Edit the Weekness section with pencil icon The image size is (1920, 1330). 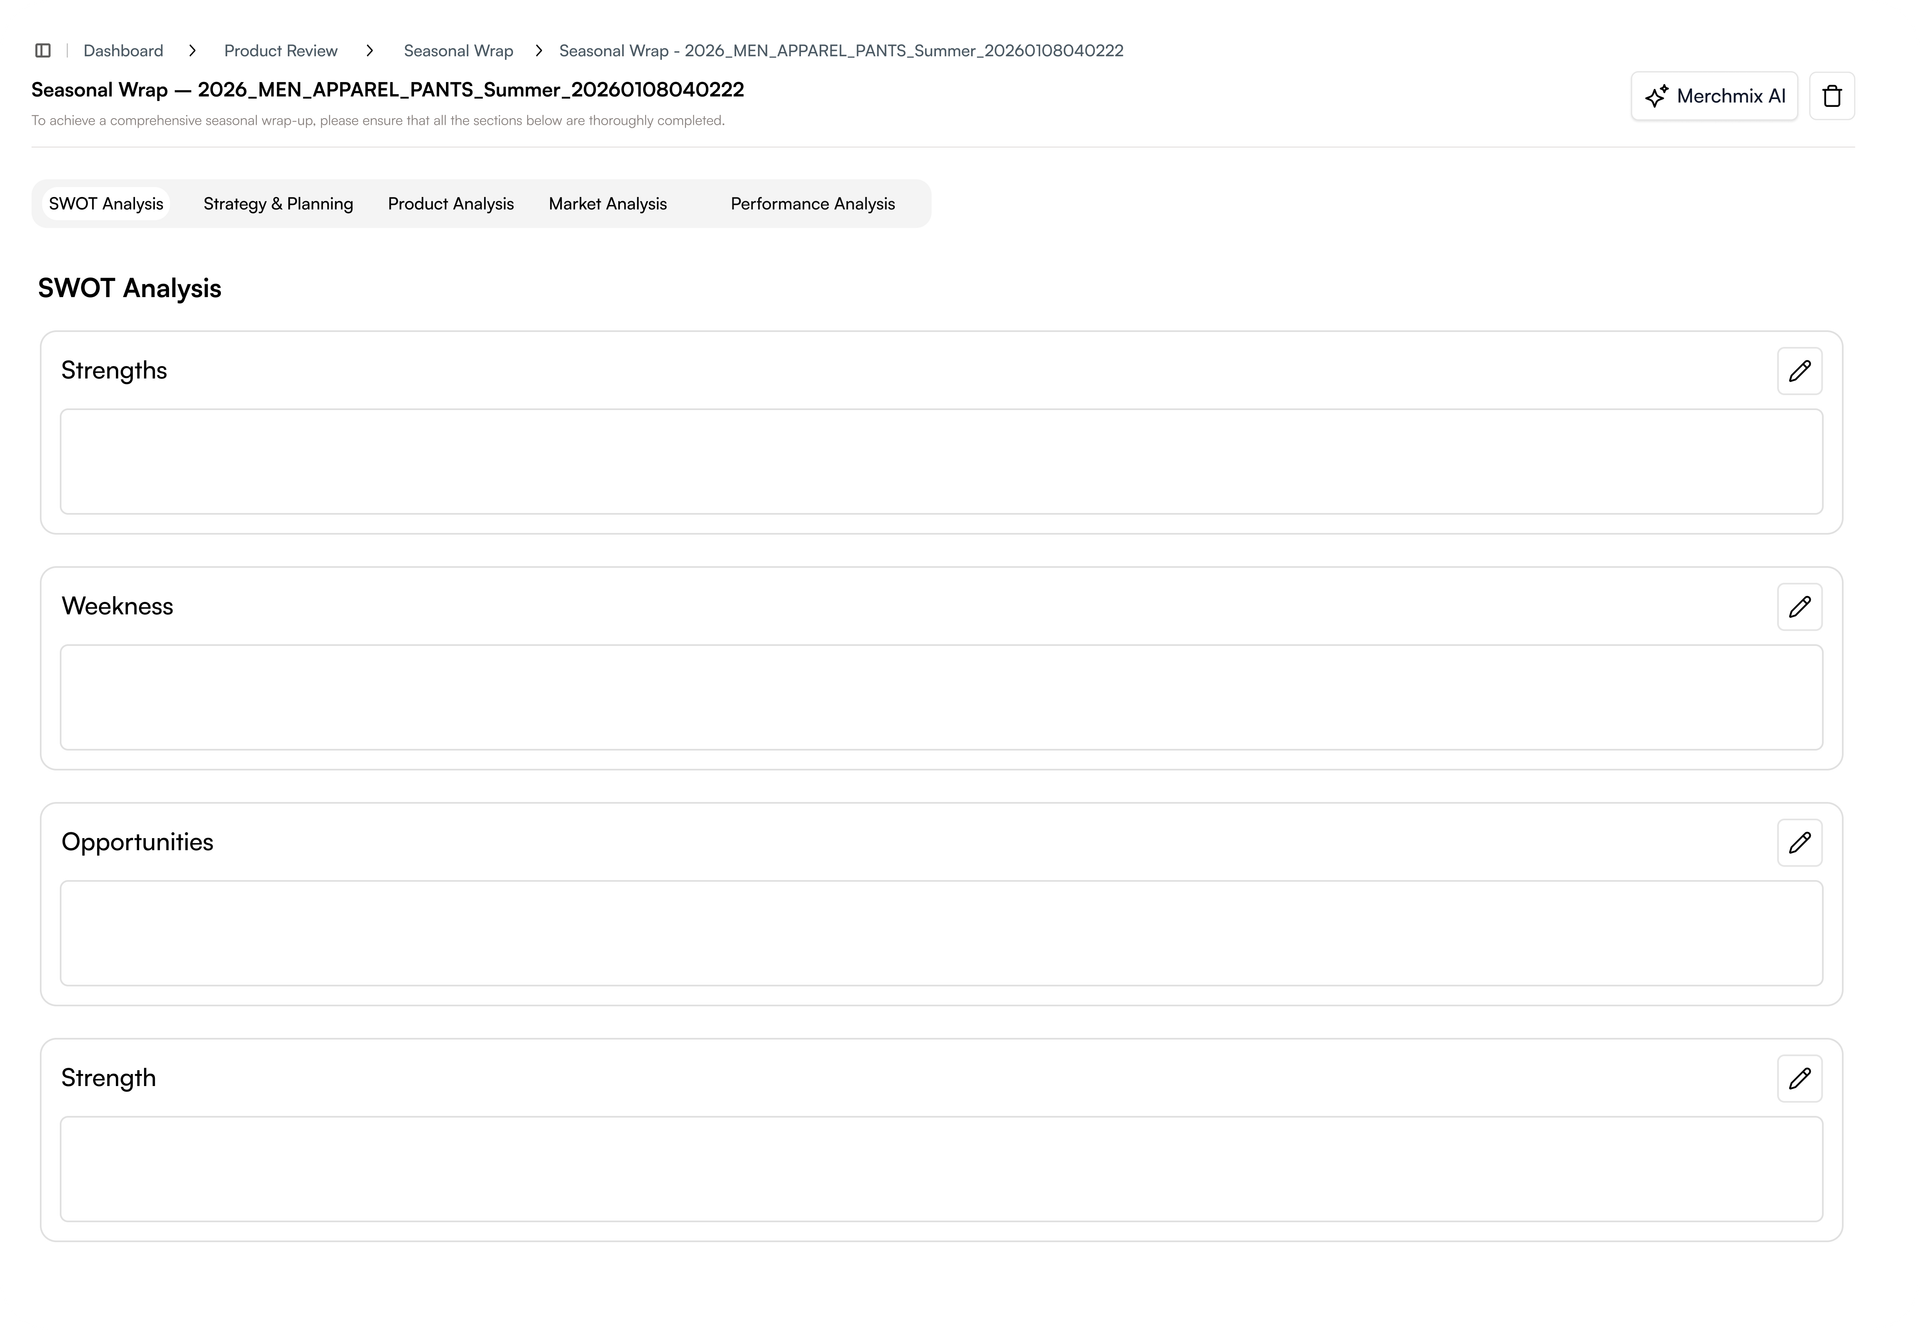pyautogui.click(x=1799, y=607)
